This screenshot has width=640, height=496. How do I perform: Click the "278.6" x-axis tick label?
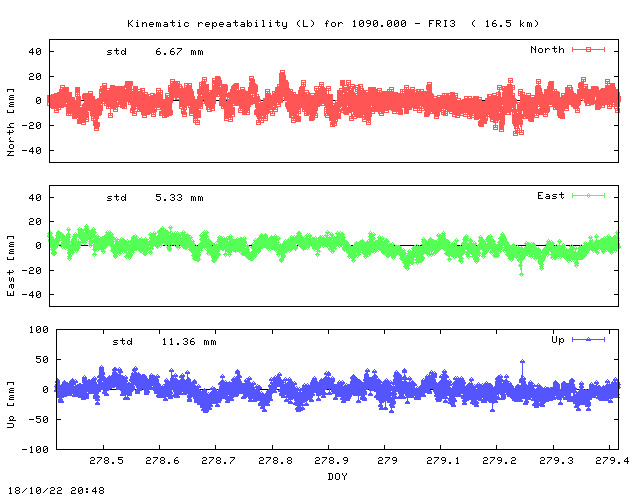click(162, 461)
